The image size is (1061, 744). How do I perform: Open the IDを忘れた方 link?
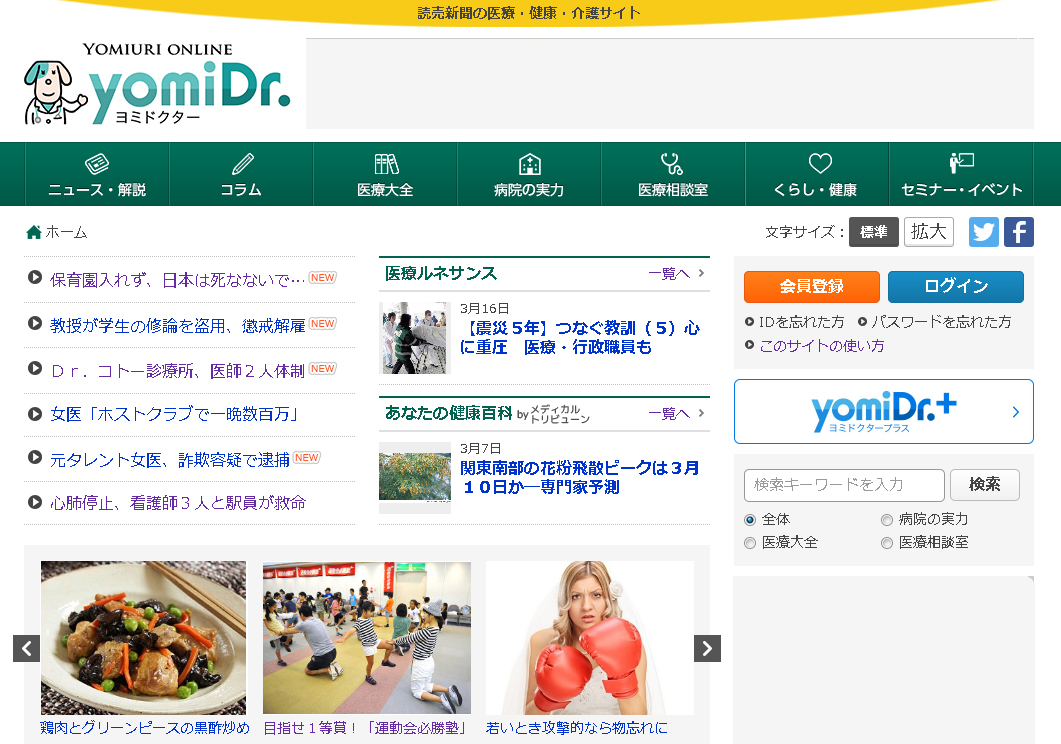coord(801,322)
